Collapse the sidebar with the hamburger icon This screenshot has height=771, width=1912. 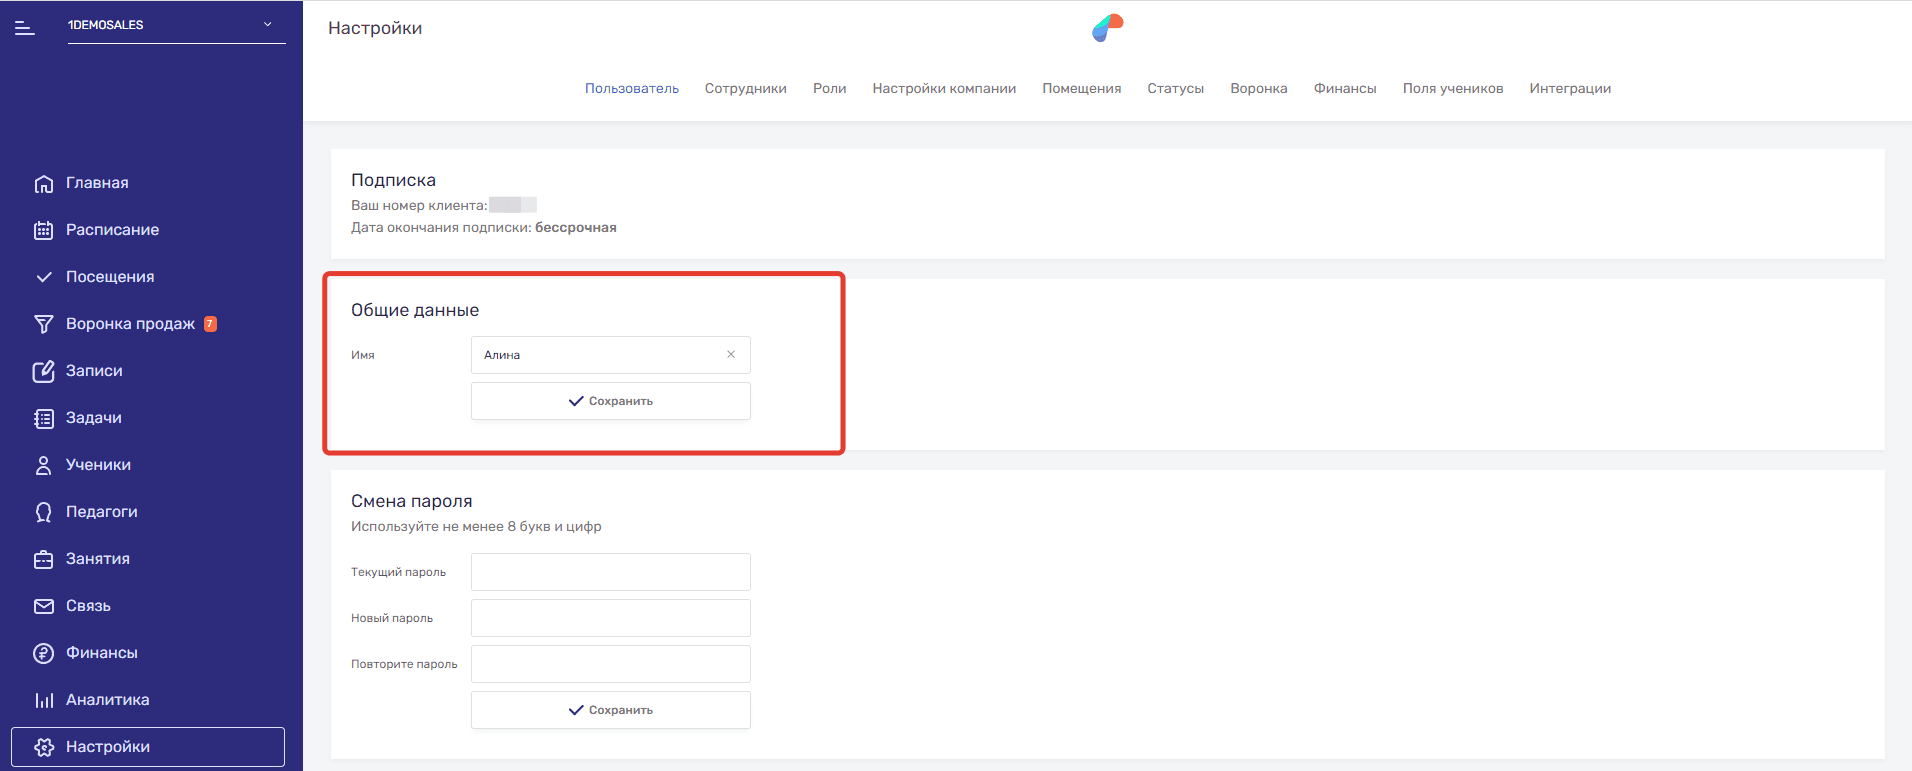click(25, 29)
